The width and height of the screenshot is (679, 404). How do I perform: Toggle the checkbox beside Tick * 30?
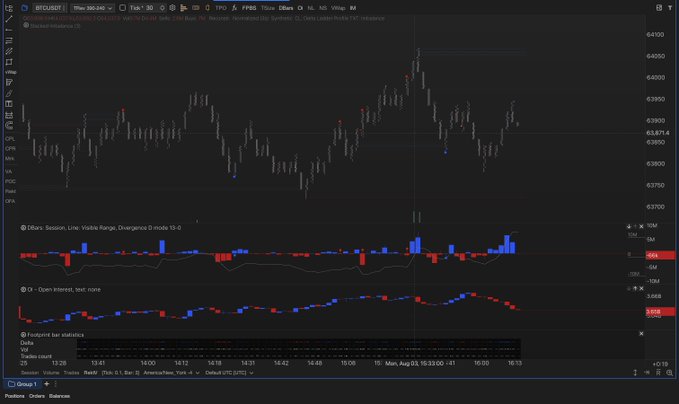point(123,8)
